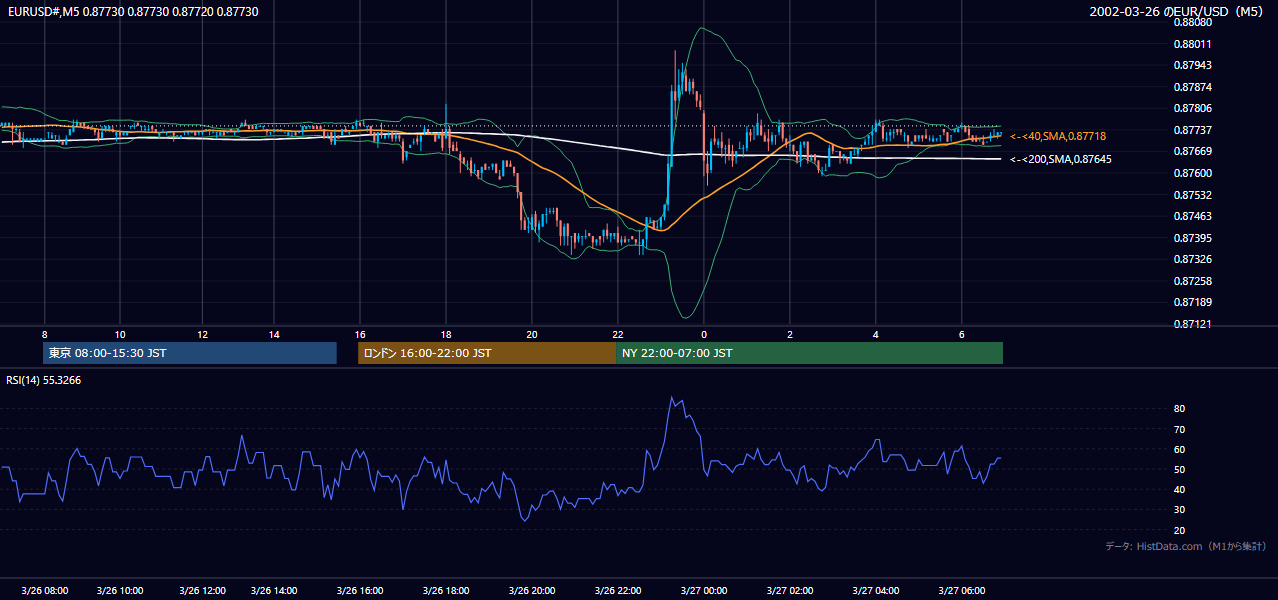Click RSI axis level 80
This screenshot has height=600, width=1278.
1180,409
